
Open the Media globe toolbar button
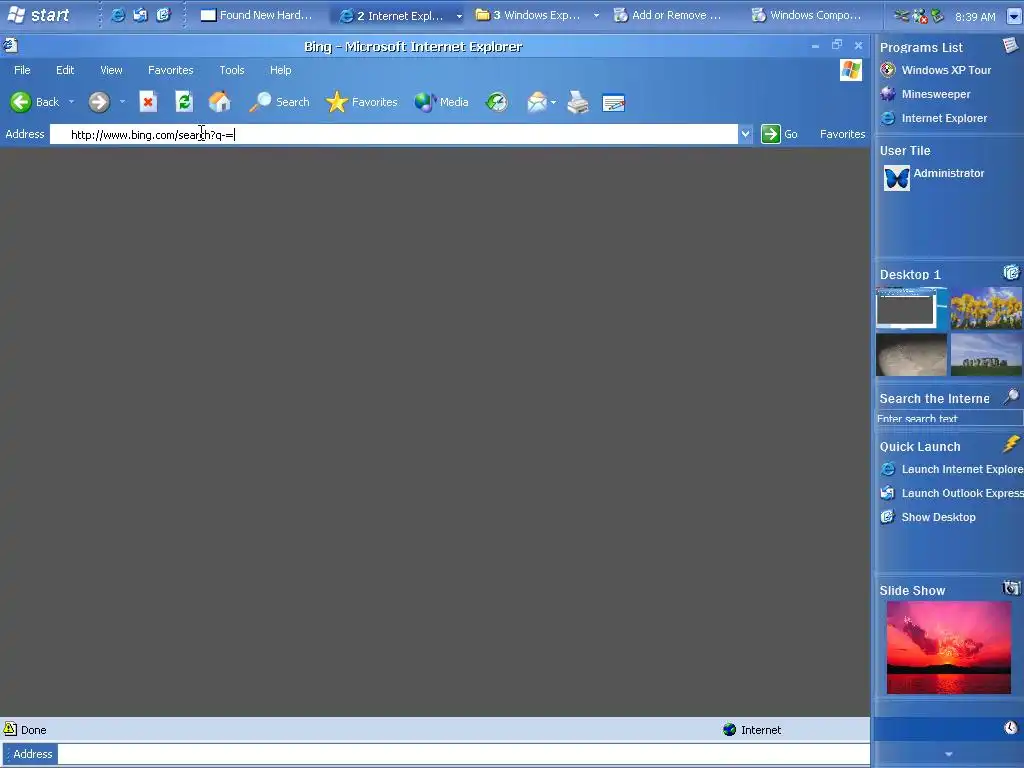click(x=441, y=102)
